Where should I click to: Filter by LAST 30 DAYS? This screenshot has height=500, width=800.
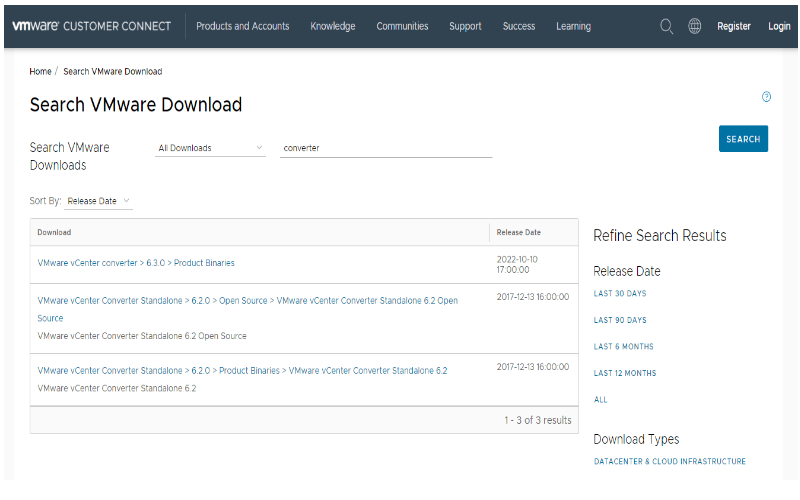point(620,293)
